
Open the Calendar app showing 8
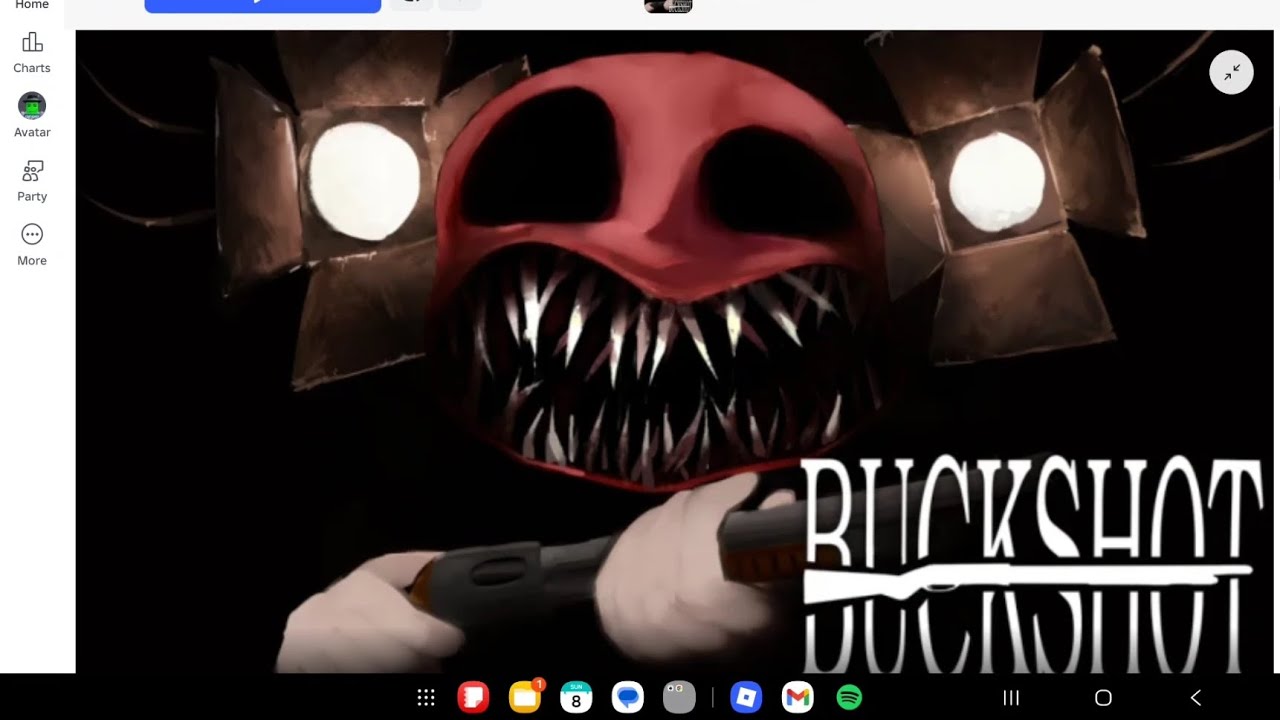coord(576,697)
